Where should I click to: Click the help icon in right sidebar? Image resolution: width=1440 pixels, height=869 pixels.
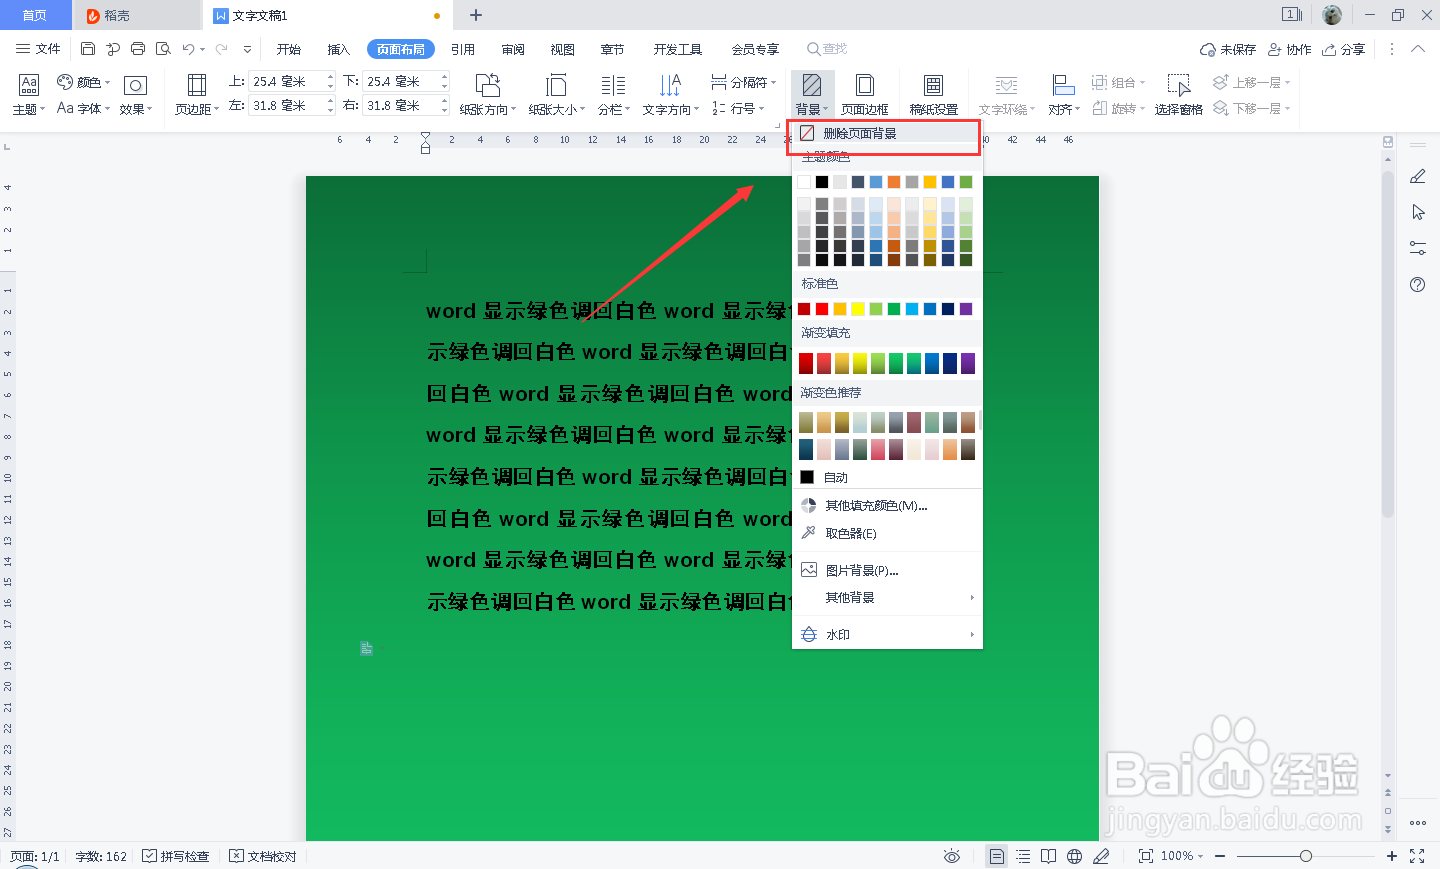[x=1417, y=285]
